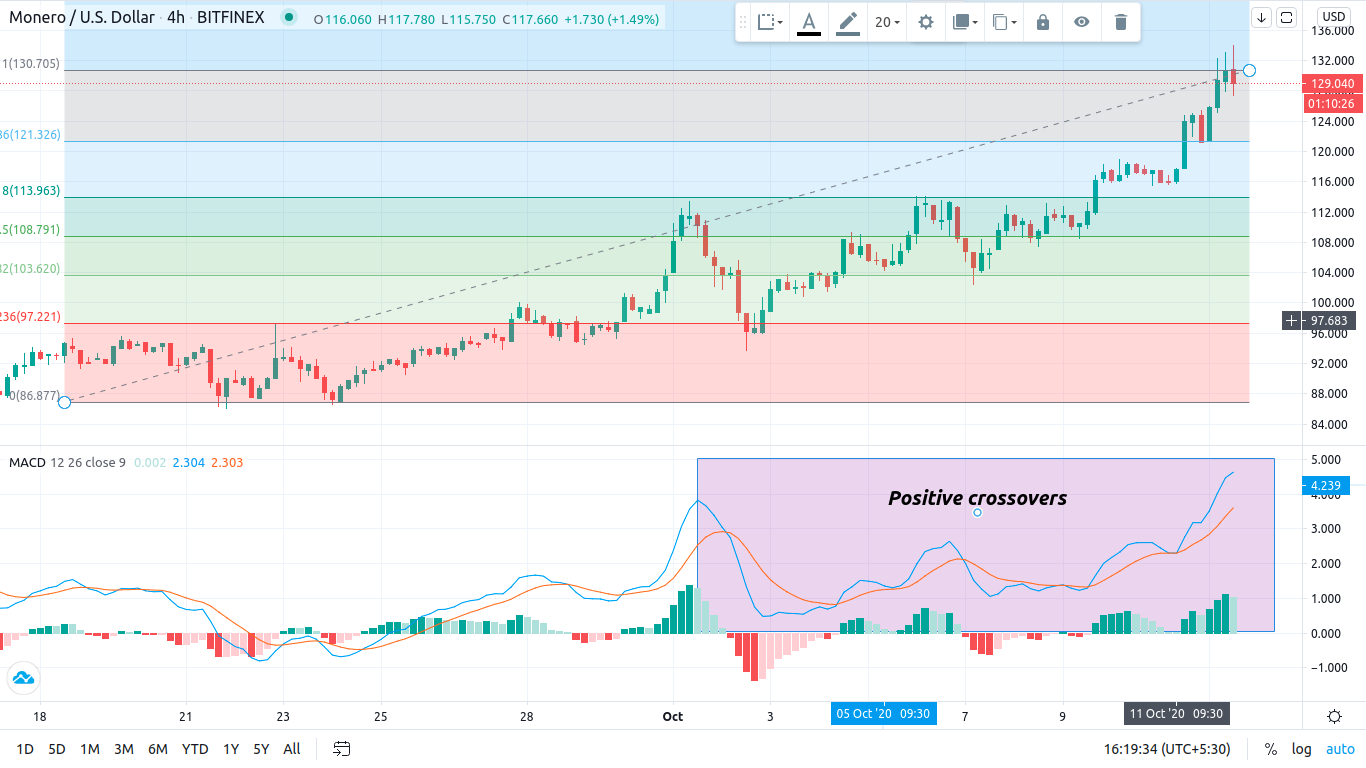The width and height of the screenshot is (1366, 768).
Task: Select the 5D time range
Action: (57, 749)
